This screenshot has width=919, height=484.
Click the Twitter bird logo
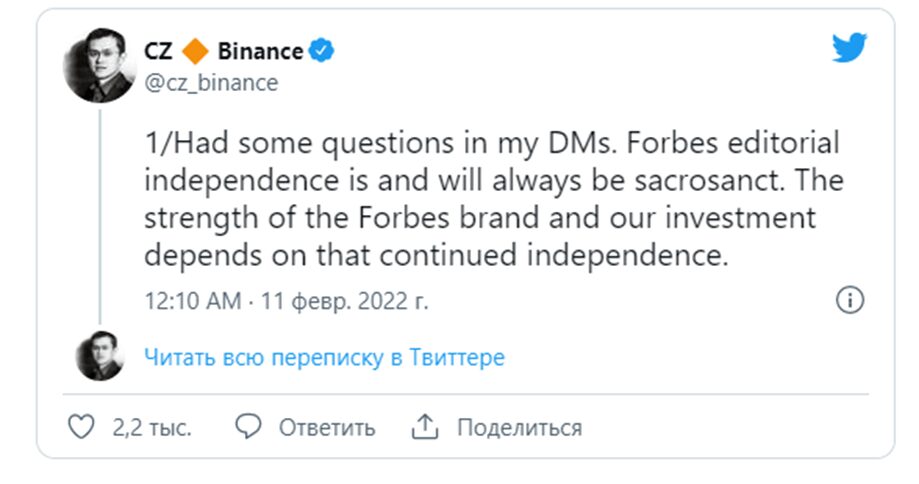point(848,47)
